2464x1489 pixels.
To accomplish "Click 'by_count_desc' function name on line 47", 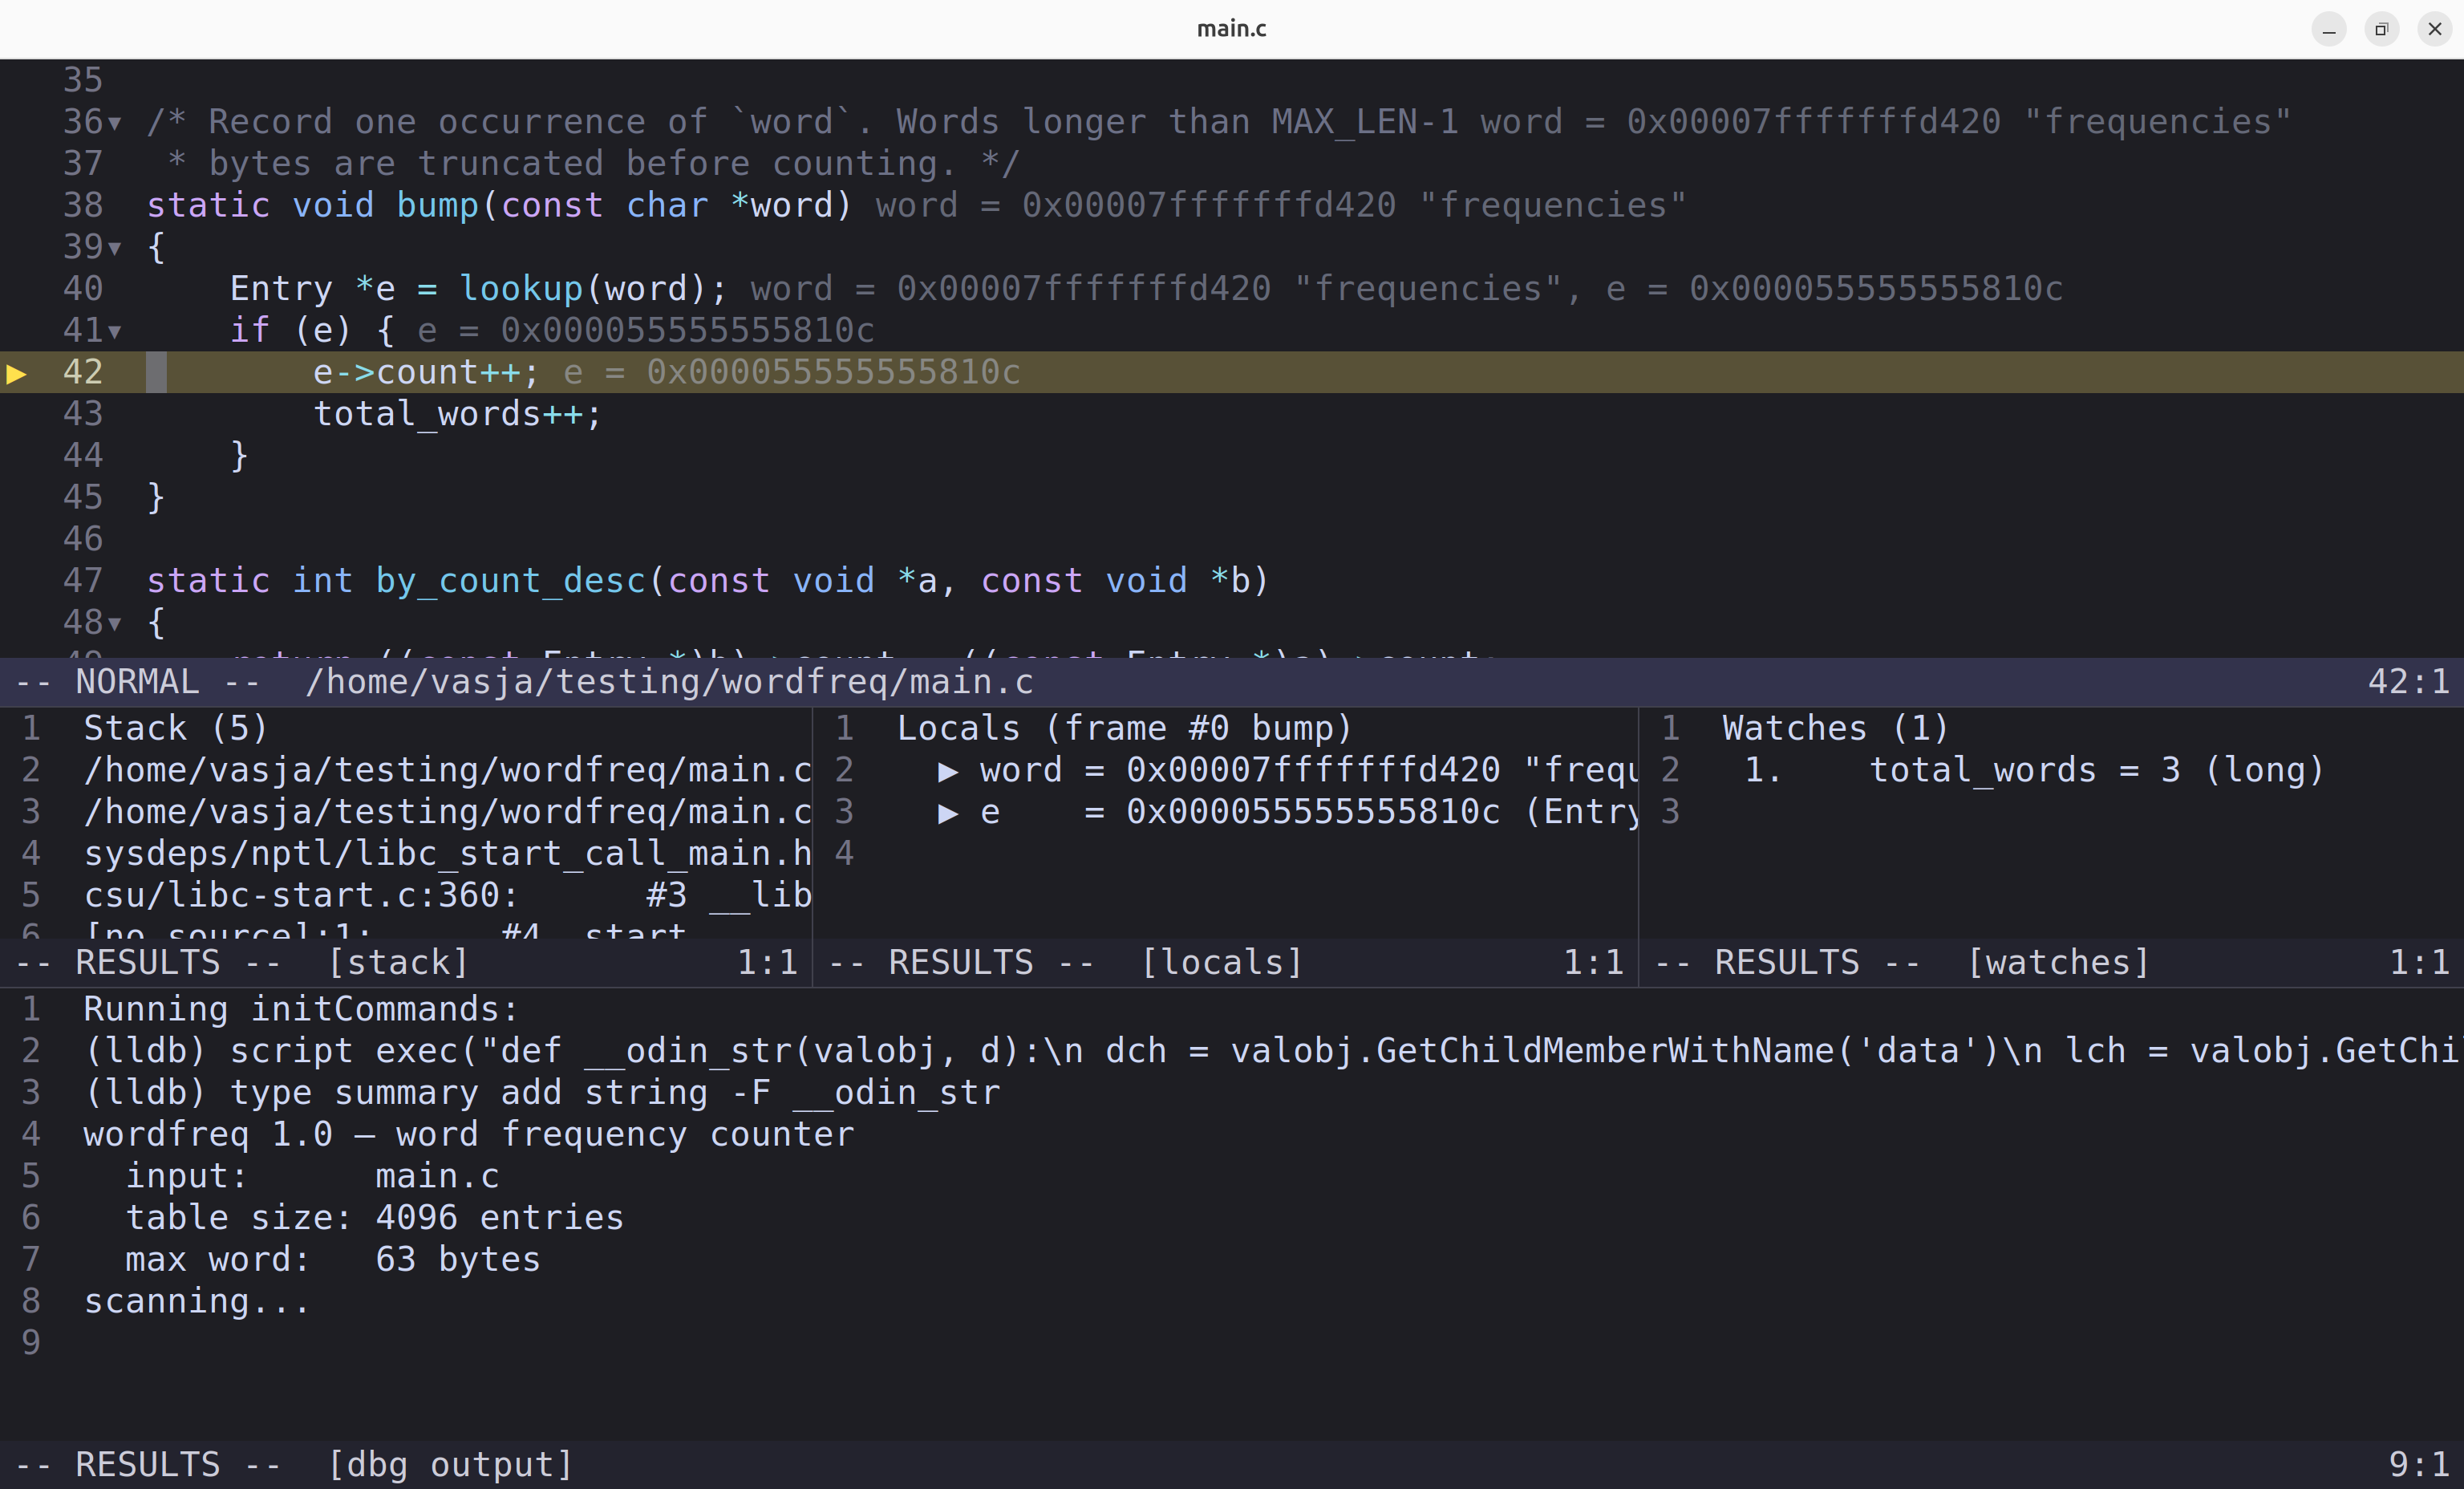I will 511,582.
